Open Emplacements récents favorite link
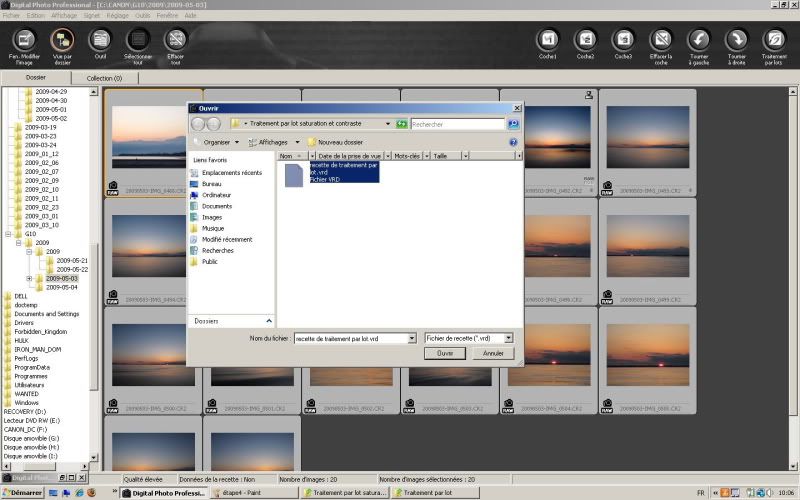This screenshot has width=800, height=500. coord(232,173)
